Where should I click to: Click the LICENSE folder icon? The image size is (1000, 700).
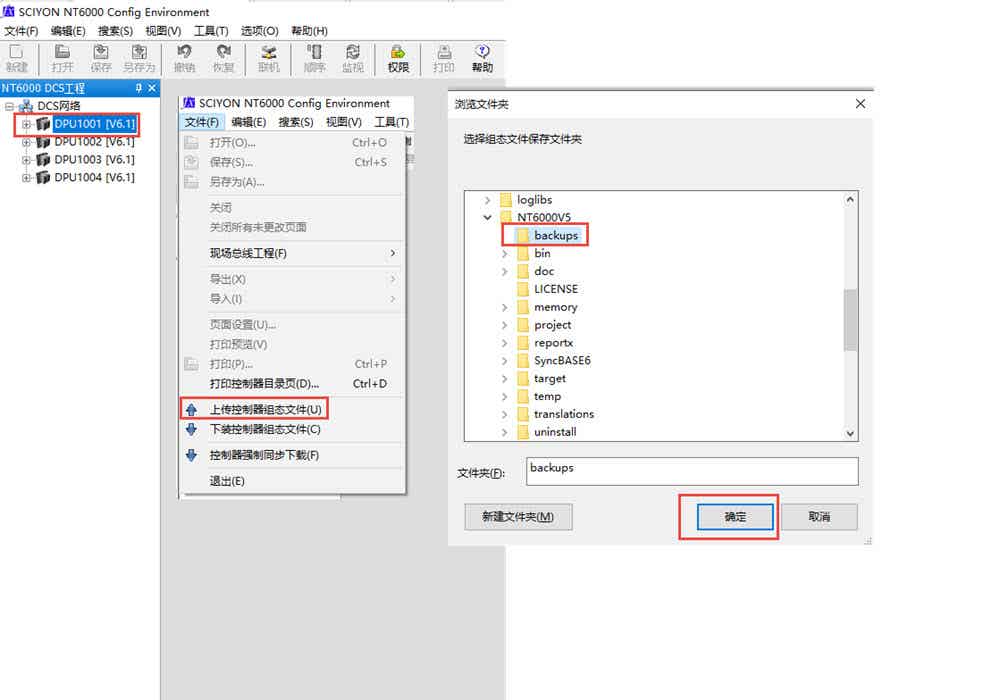[x=522, y=289]
